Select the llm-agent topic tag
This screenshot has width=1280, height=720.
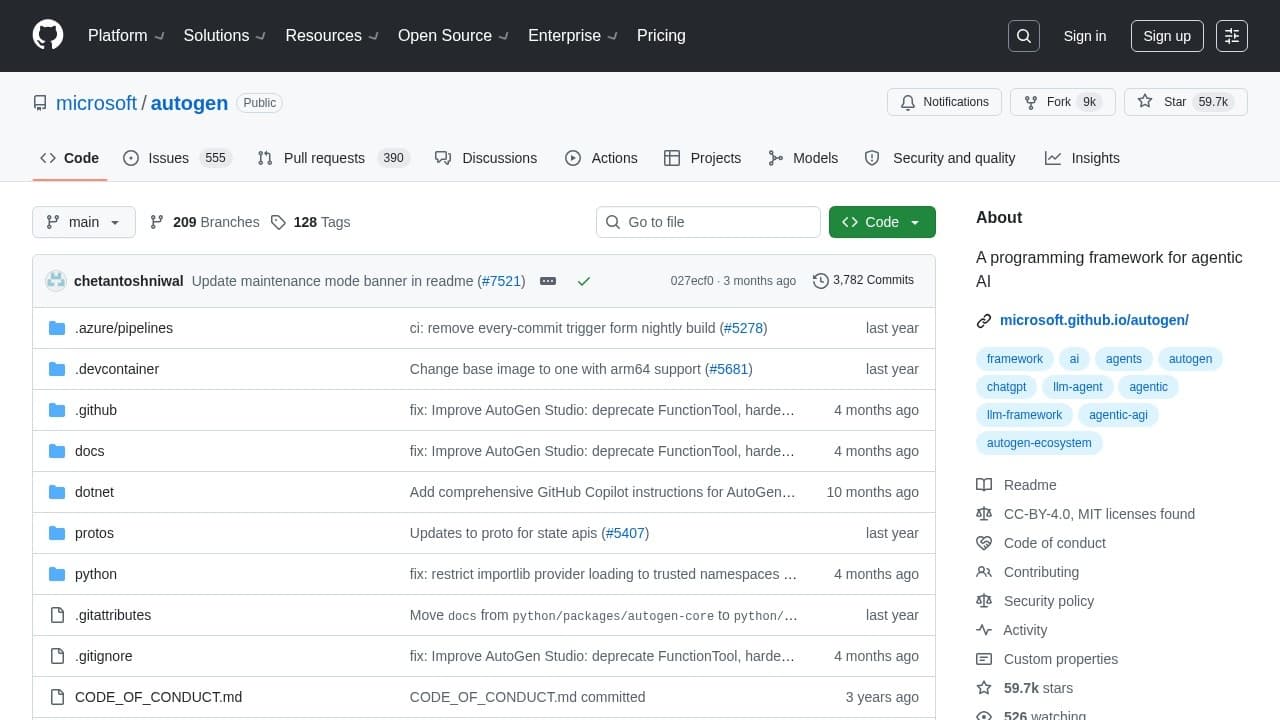point(1078,387)
